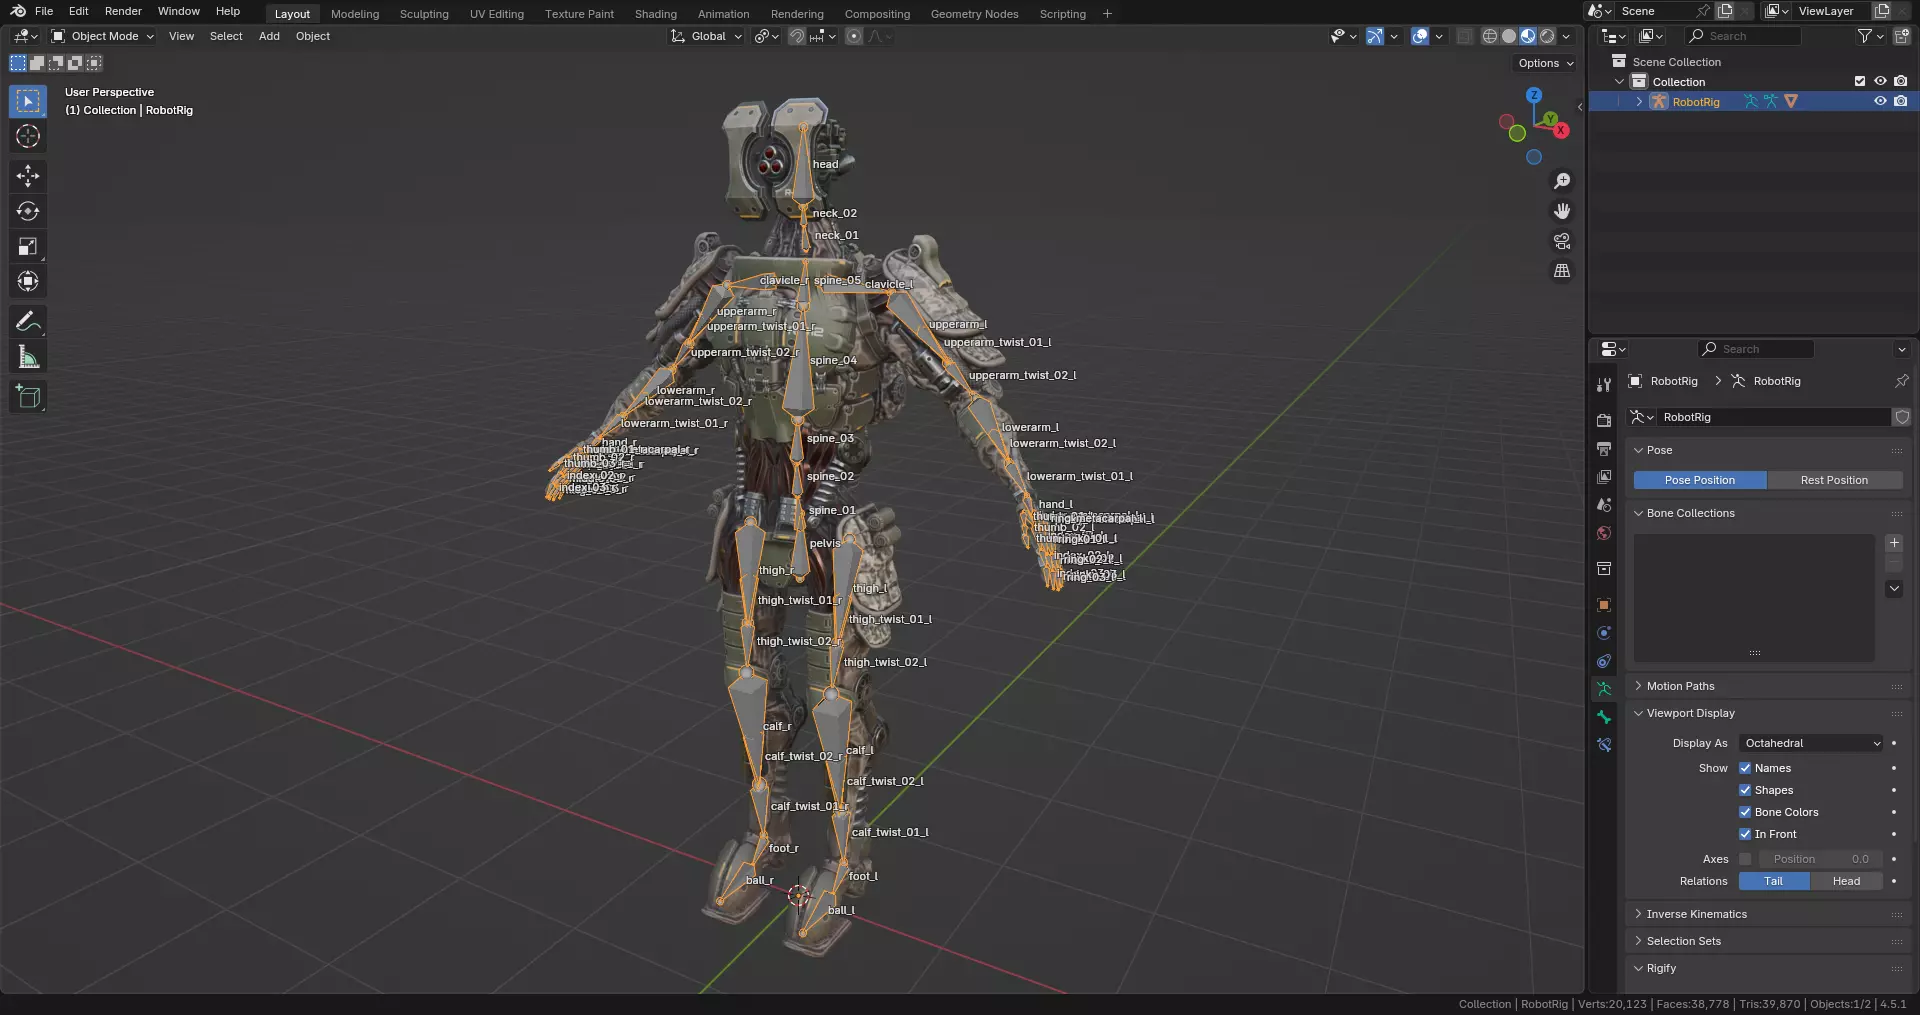This screenshot has width=1920, height=1015.
Task: Open the Physics properties tab
Action: 1604,633
